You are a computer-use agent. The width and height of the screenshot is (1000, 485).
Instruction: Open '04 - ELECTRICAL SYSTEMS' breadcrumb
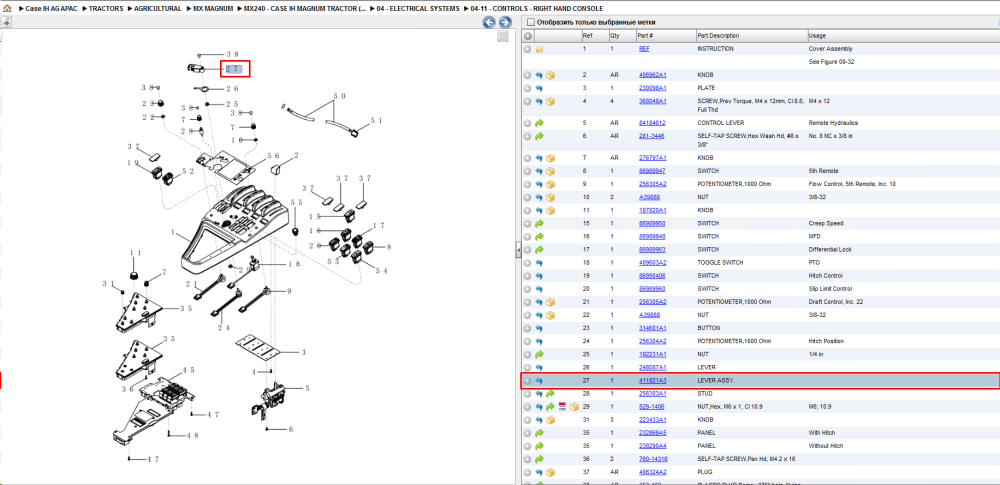click(418, 9)
